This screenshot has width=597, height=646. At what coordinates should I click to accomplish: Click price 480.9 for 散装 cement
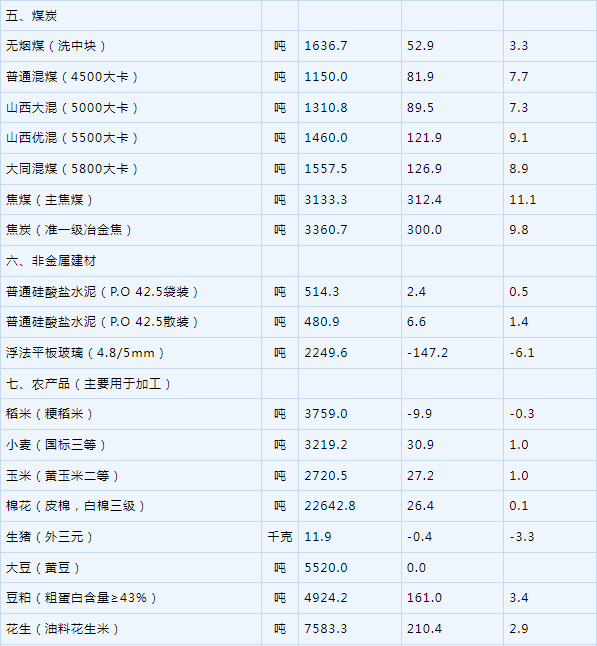point(321,322)
